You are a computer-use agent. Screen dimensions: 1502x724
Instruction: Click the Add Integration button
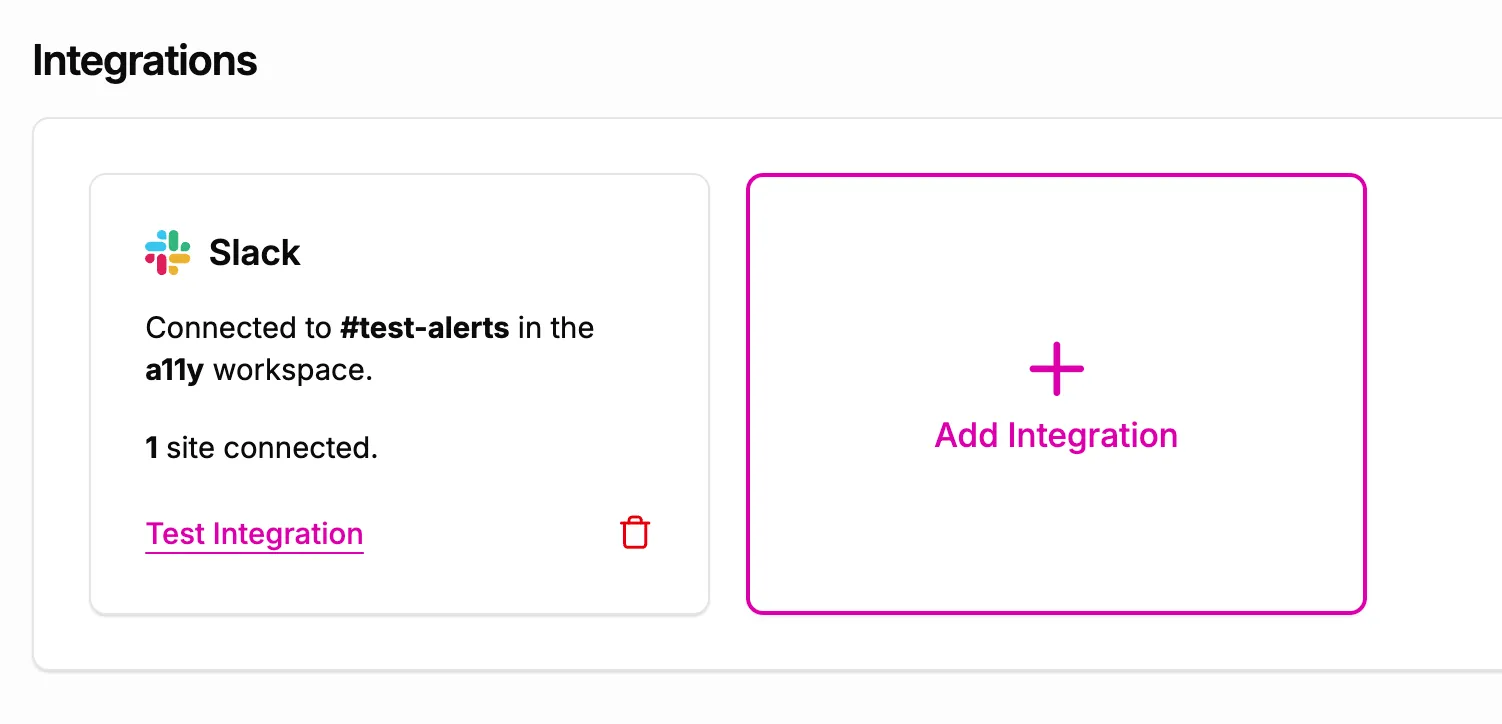(x=1055, y=393)
